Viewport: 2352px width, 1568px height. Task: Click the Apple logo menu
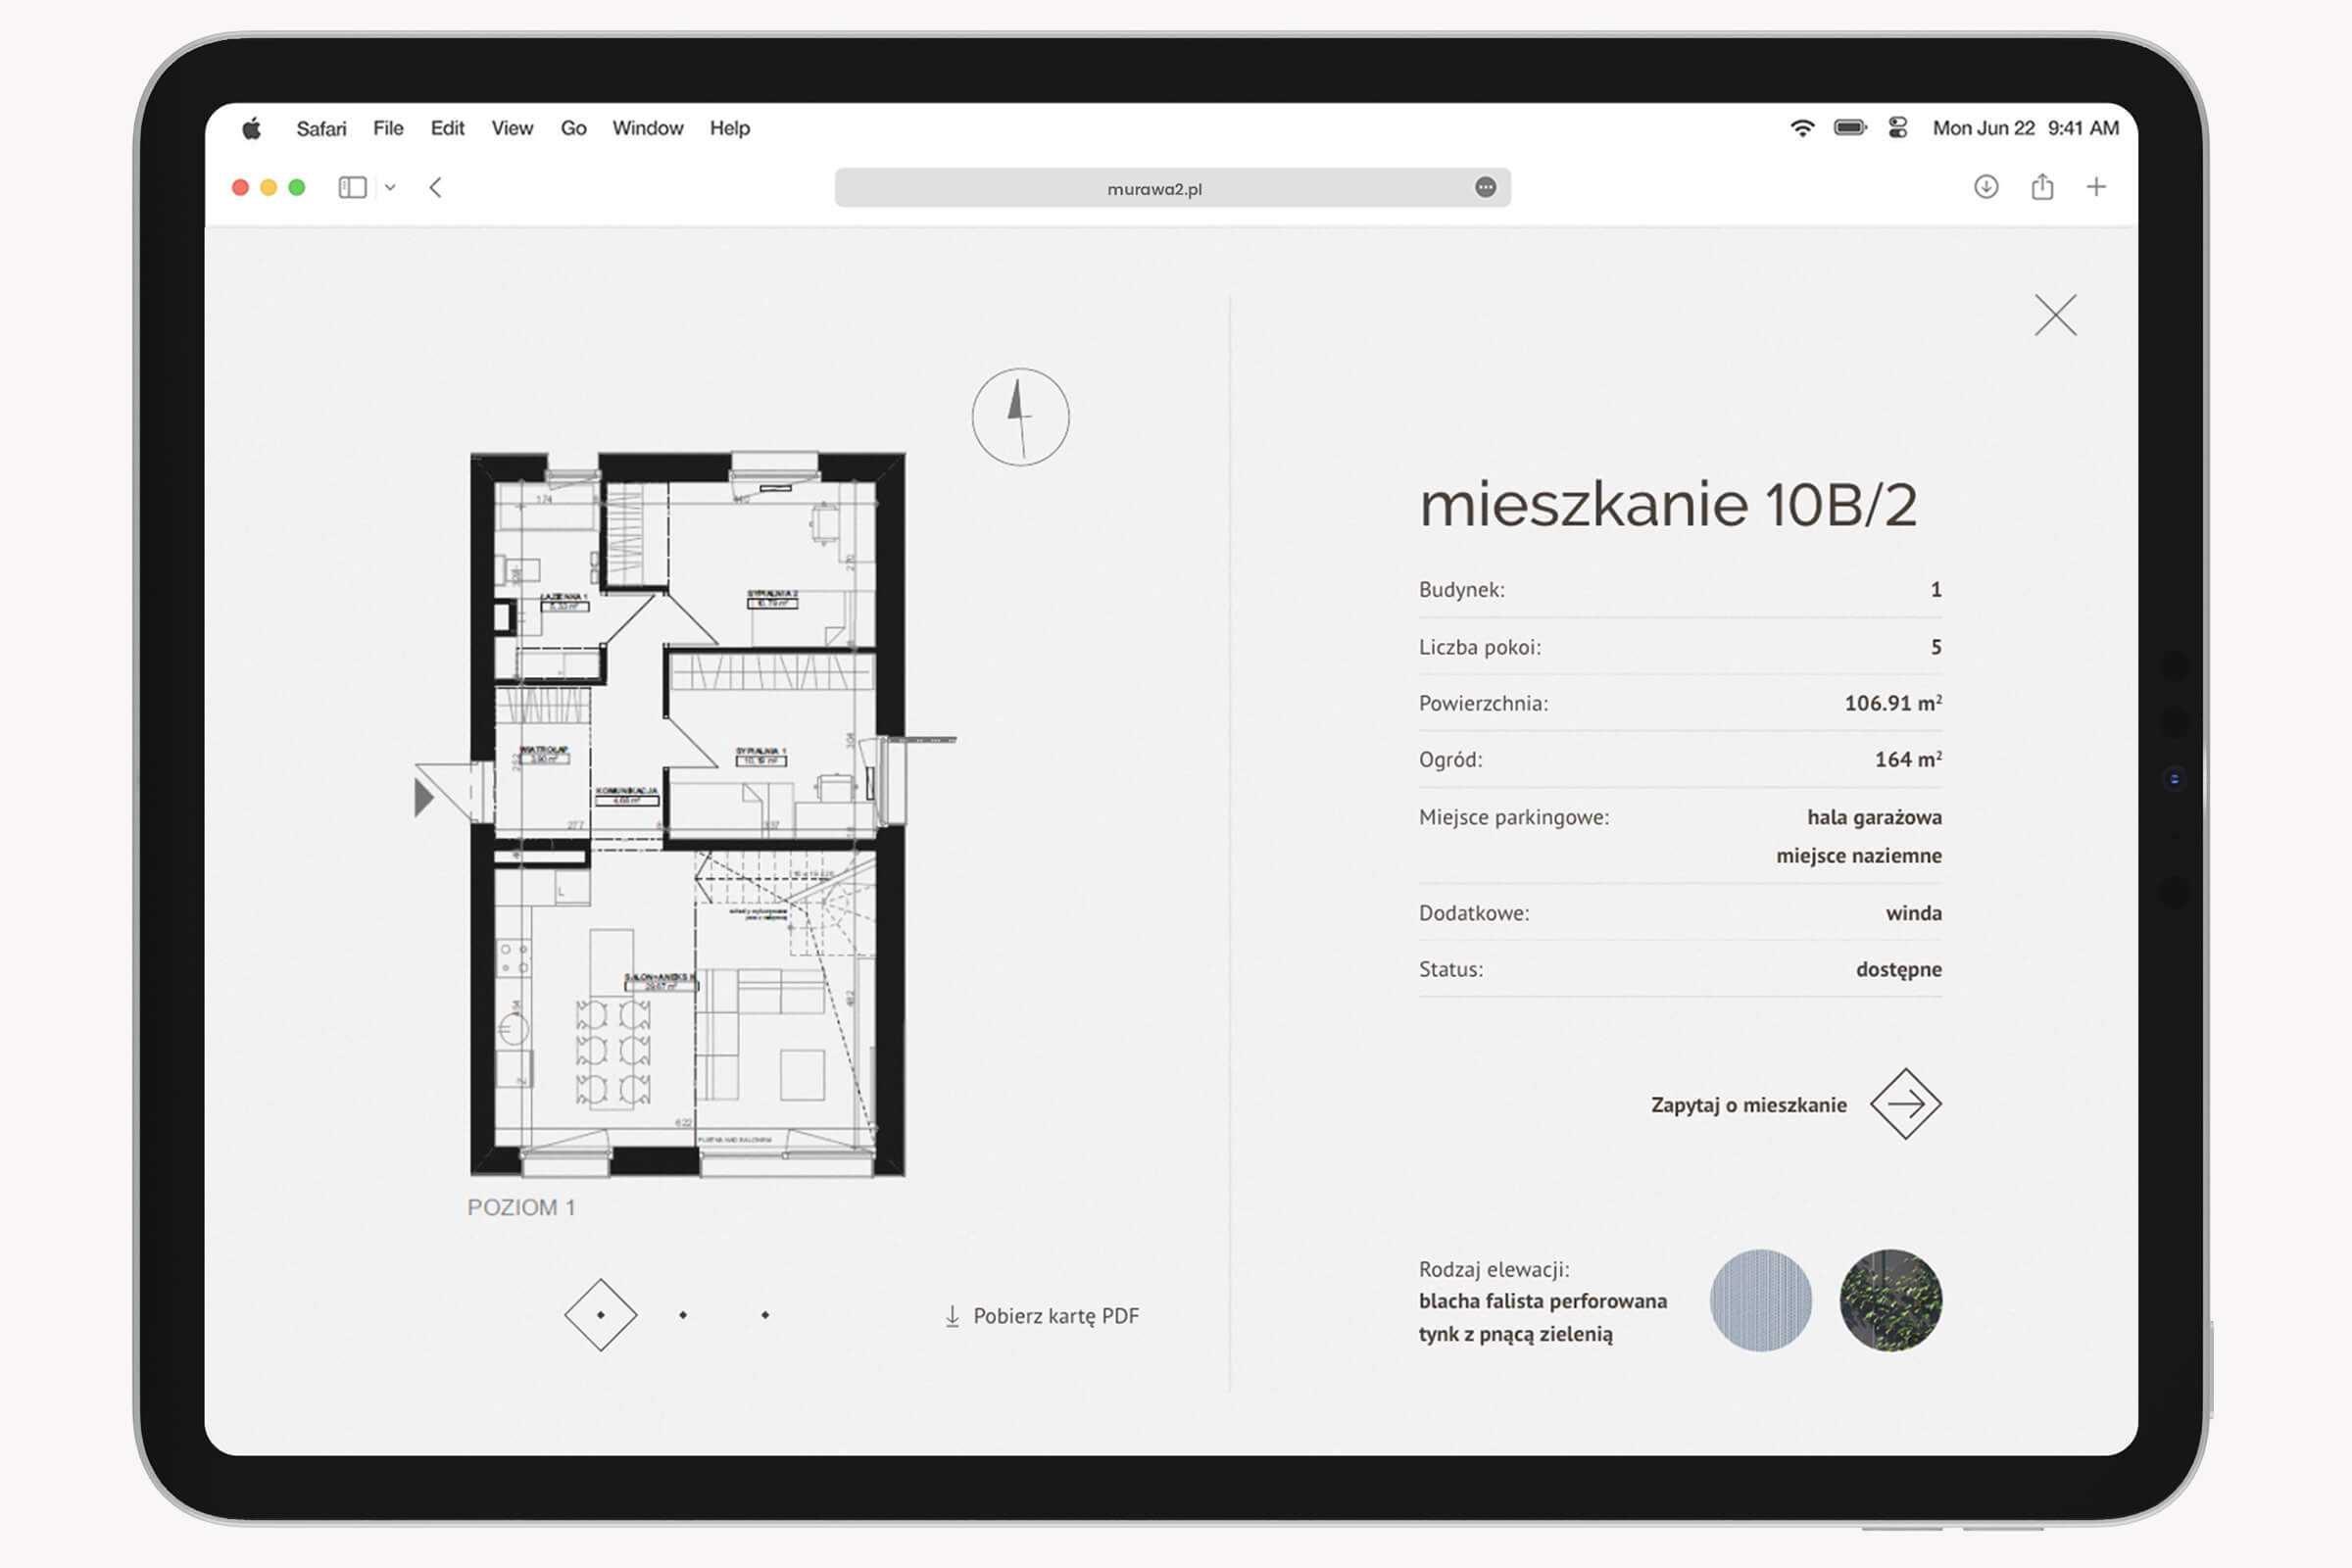pyautogui.click(x=252, y=128)
